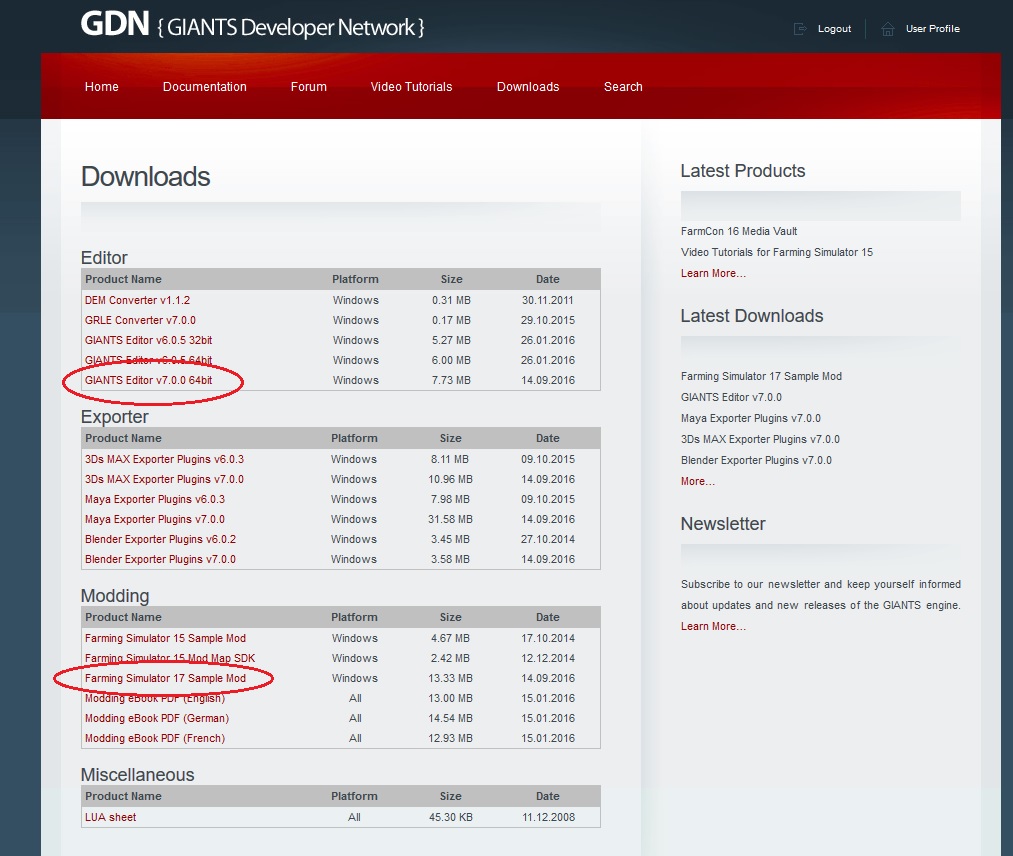Click the 7.73 MB size cell

pos(451,380)
